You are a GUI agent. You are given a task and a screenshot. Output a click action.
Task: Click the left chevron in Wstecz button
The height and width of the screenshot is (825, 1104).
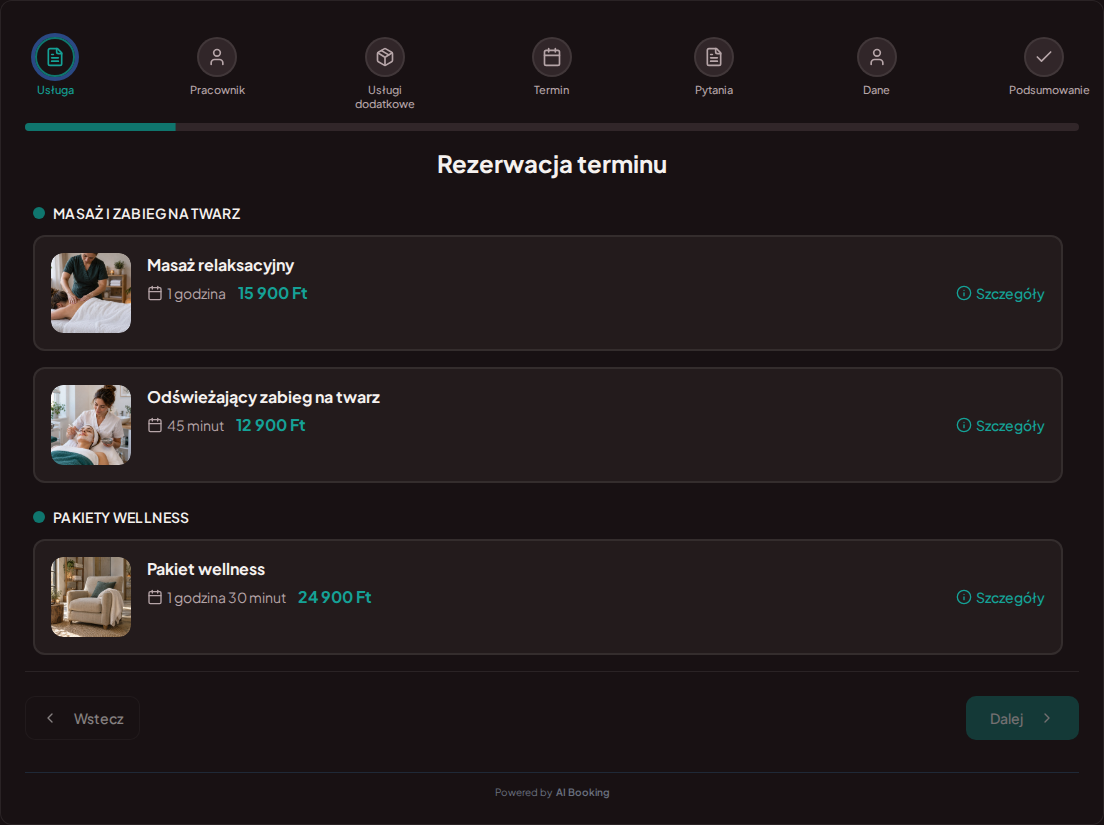click(x=50, y=718)
